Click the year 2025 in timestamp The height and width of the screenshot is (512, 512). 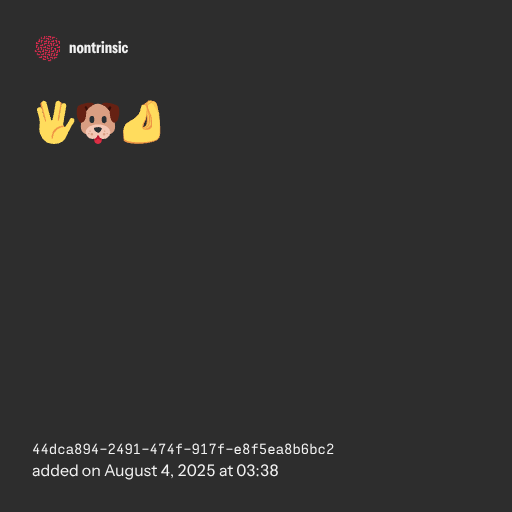(196, 471)
